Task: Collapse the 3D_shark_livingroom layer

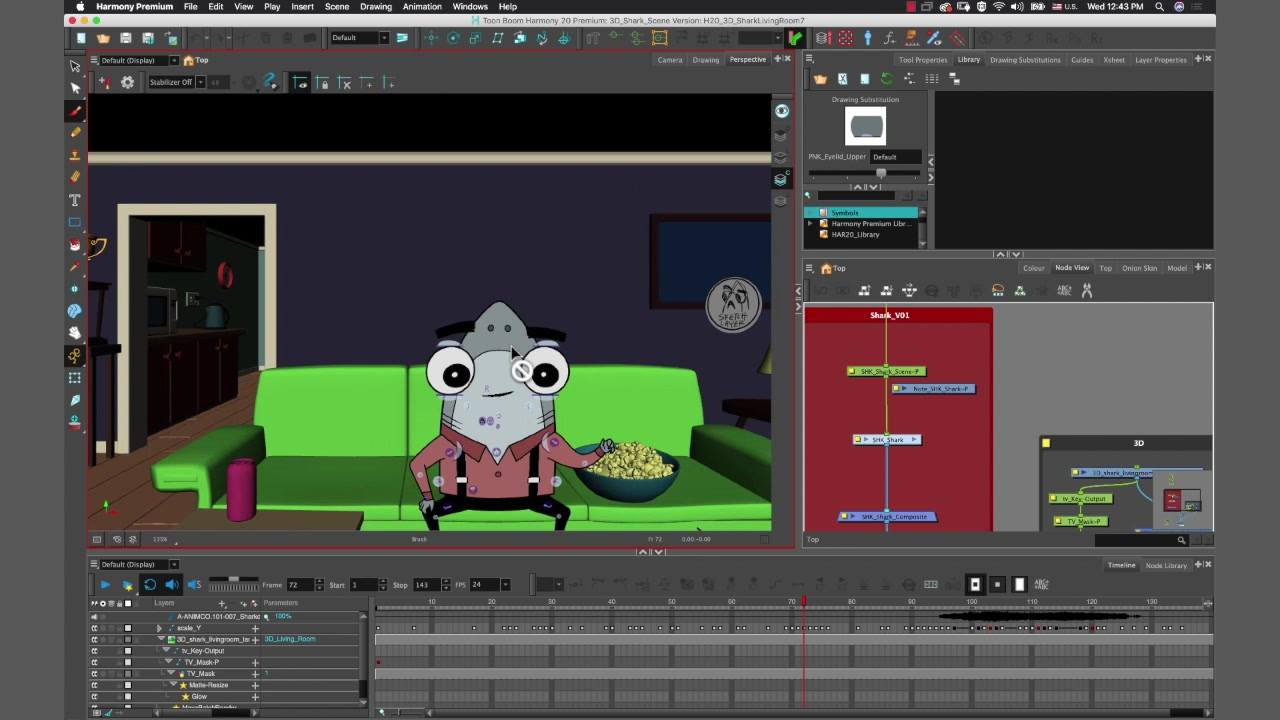Action: point(161,639)
